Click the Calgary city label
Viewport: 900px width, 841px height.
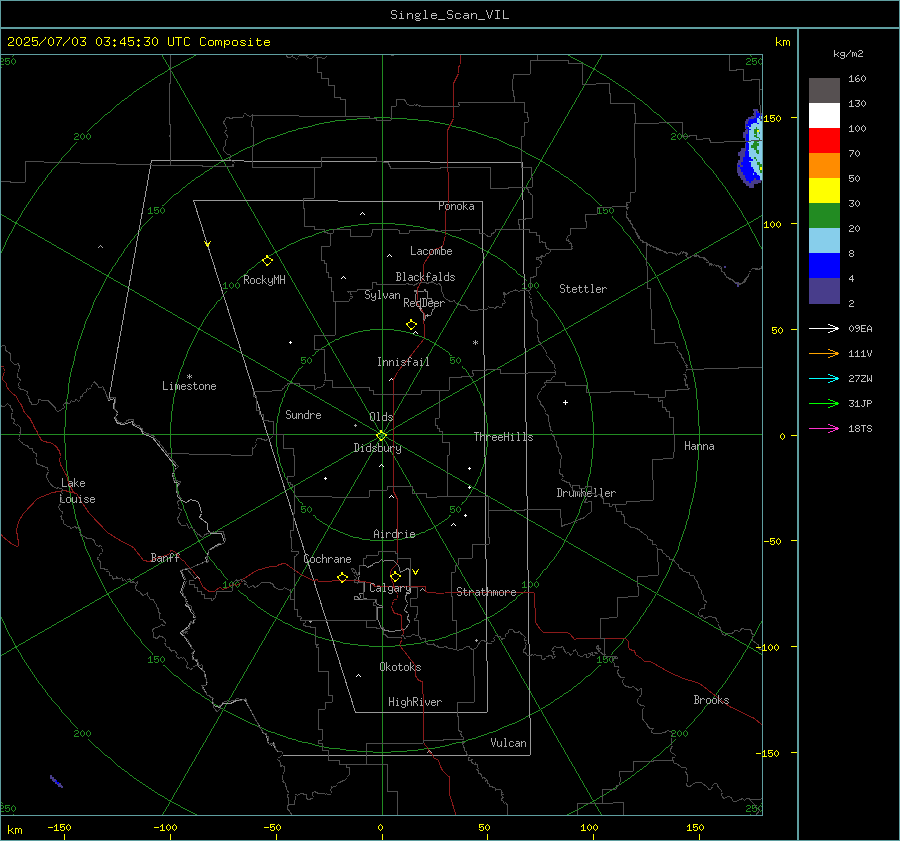click(390, 588)
